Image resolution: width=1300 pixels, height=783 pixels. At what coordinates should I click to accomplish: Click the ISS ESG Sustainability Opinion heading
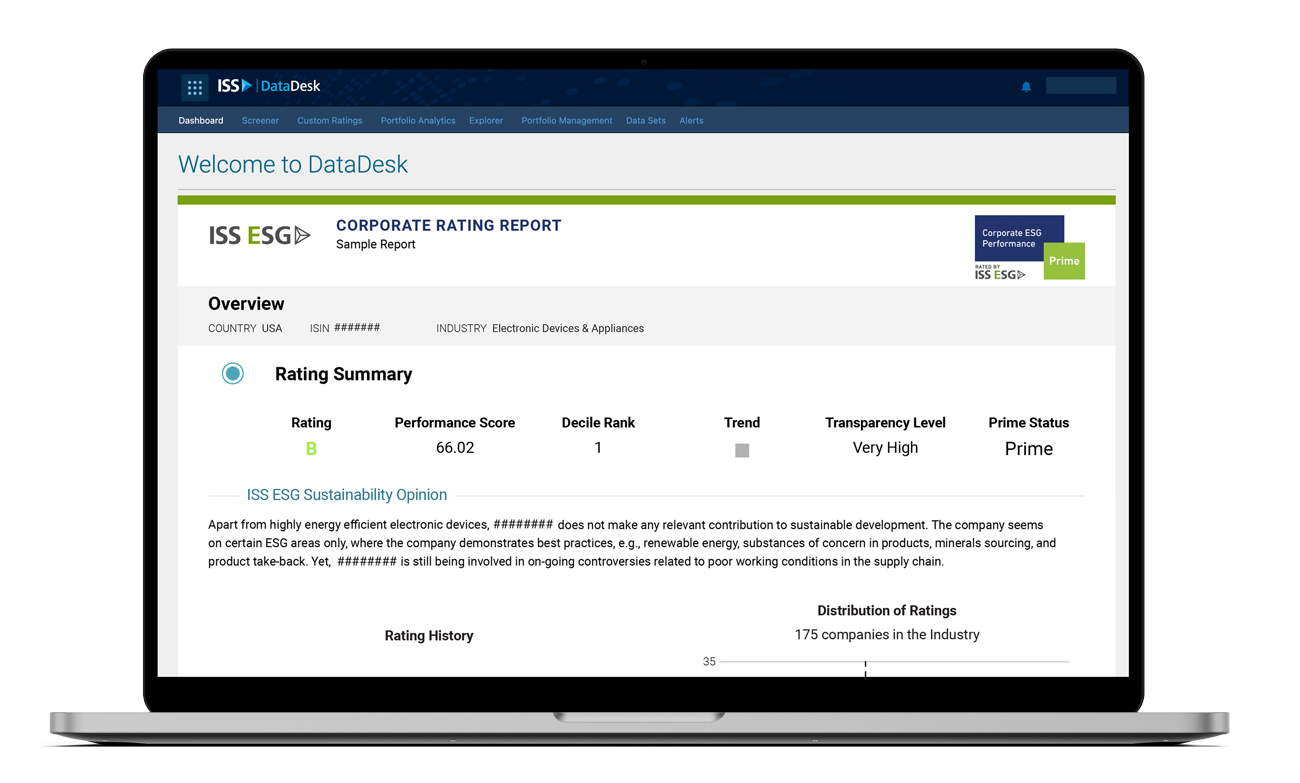tap(347, 495)
